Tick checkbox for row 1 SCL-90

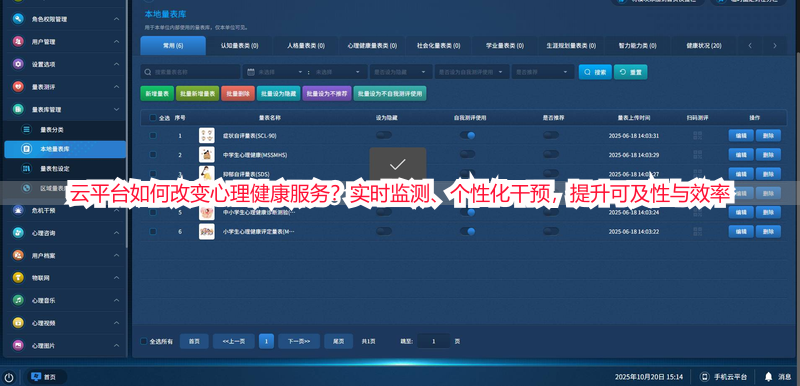(x=153, y=136)
